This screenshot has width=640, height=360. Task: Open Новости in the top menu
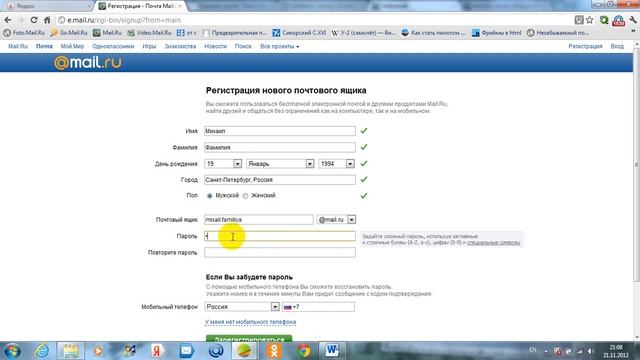point(215,47)
